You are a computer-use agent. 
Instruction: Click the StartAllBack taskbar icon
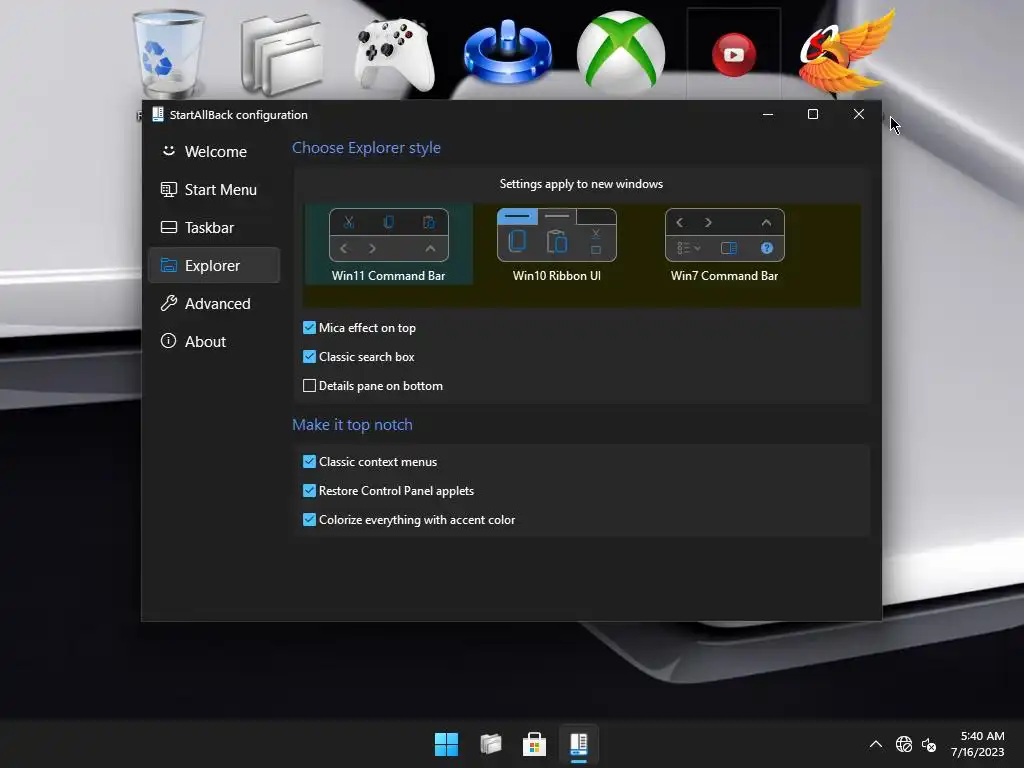(579, 744)
